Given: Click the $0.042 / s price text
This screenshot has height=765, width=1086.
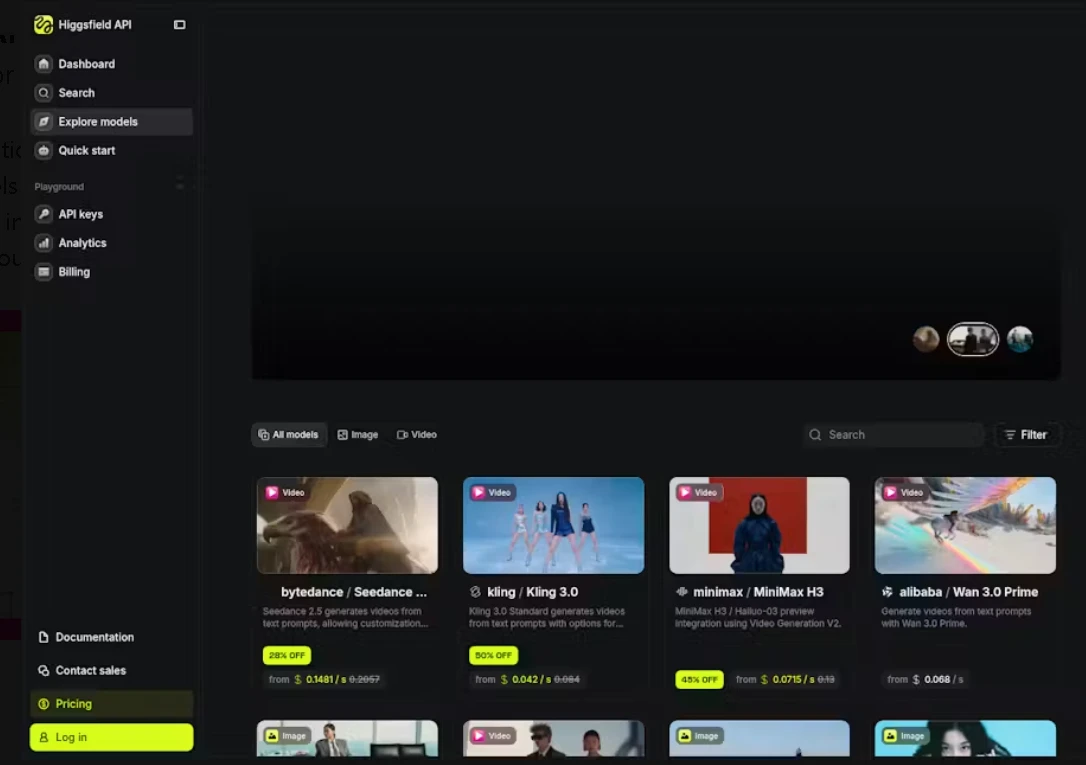Looking at the screenshot, I should pos(526,679).
